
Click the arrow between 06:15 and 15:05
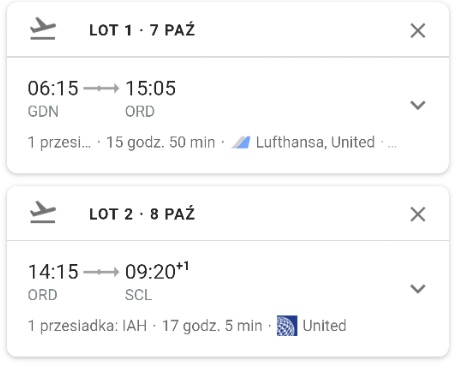101,88
